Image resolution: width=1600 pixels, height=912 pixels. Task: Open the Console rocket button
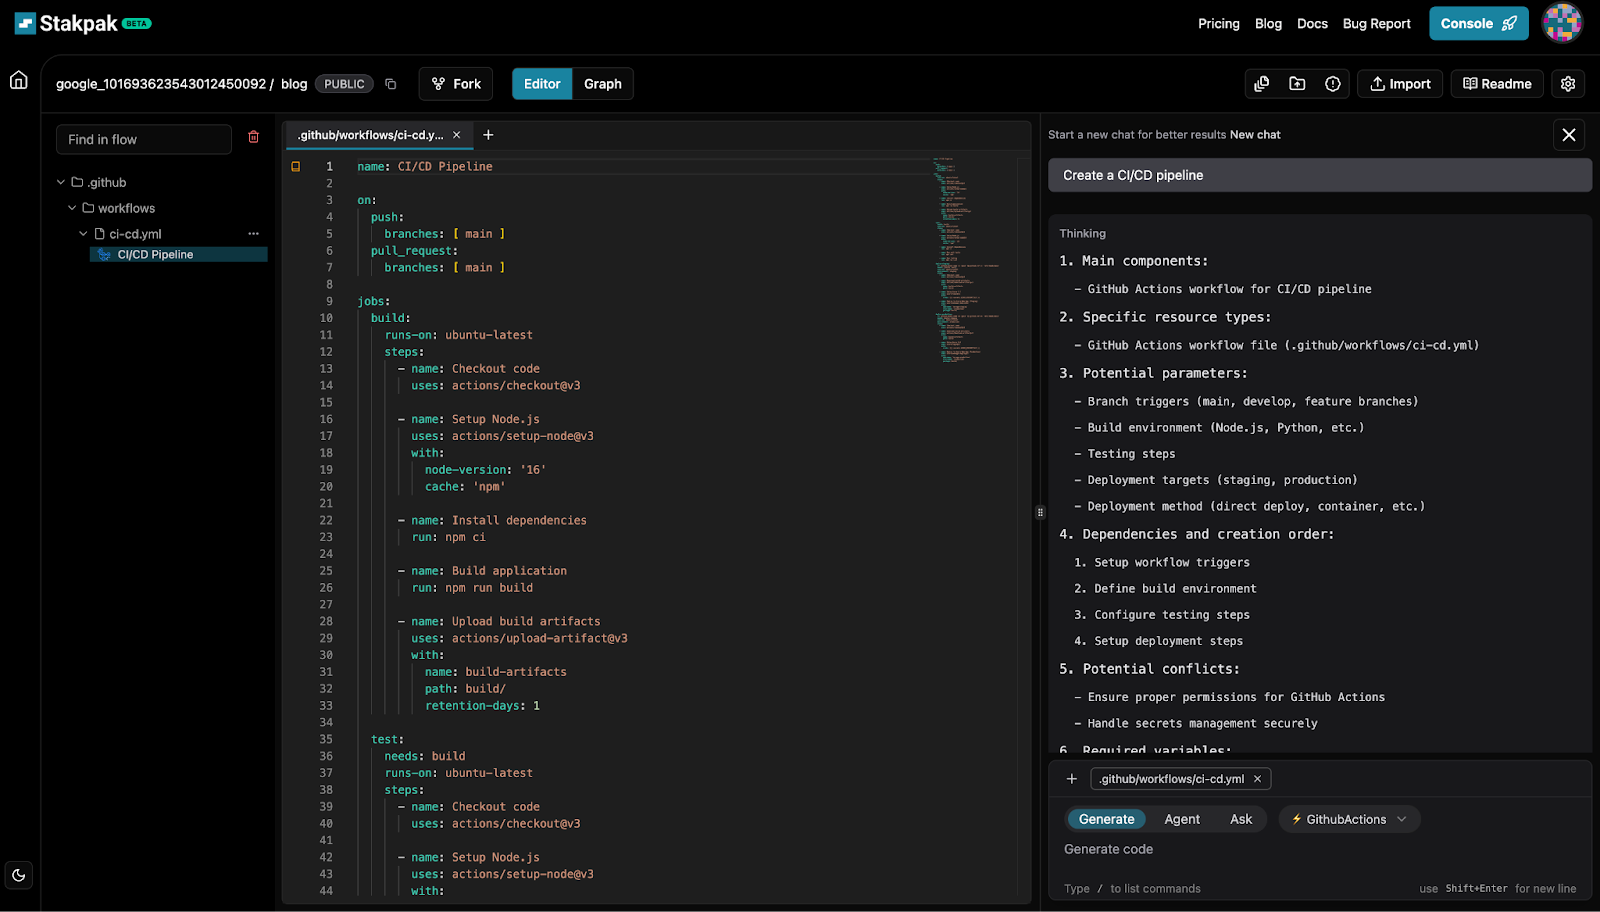coord(1478,23)
